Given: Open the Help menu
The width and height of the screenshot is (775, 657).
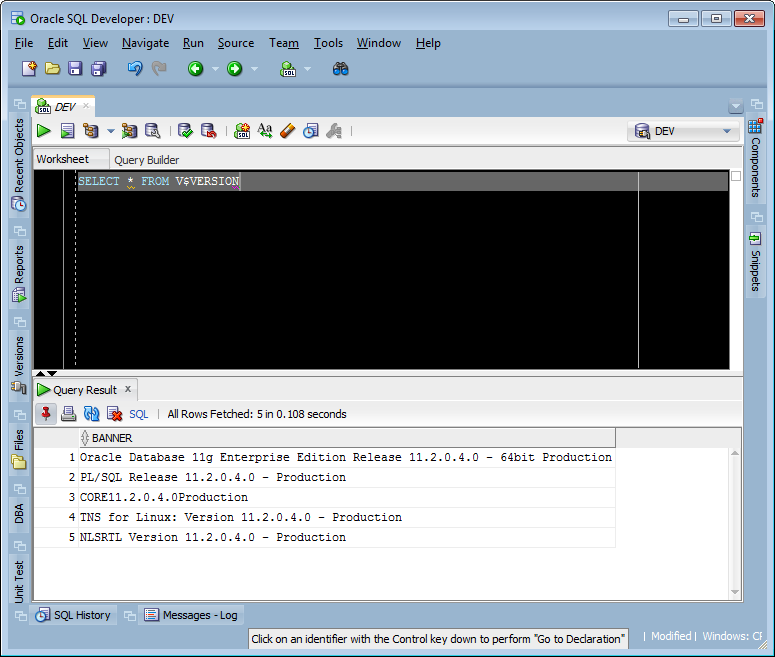Looking at the screenshot, I should point(428,43).
